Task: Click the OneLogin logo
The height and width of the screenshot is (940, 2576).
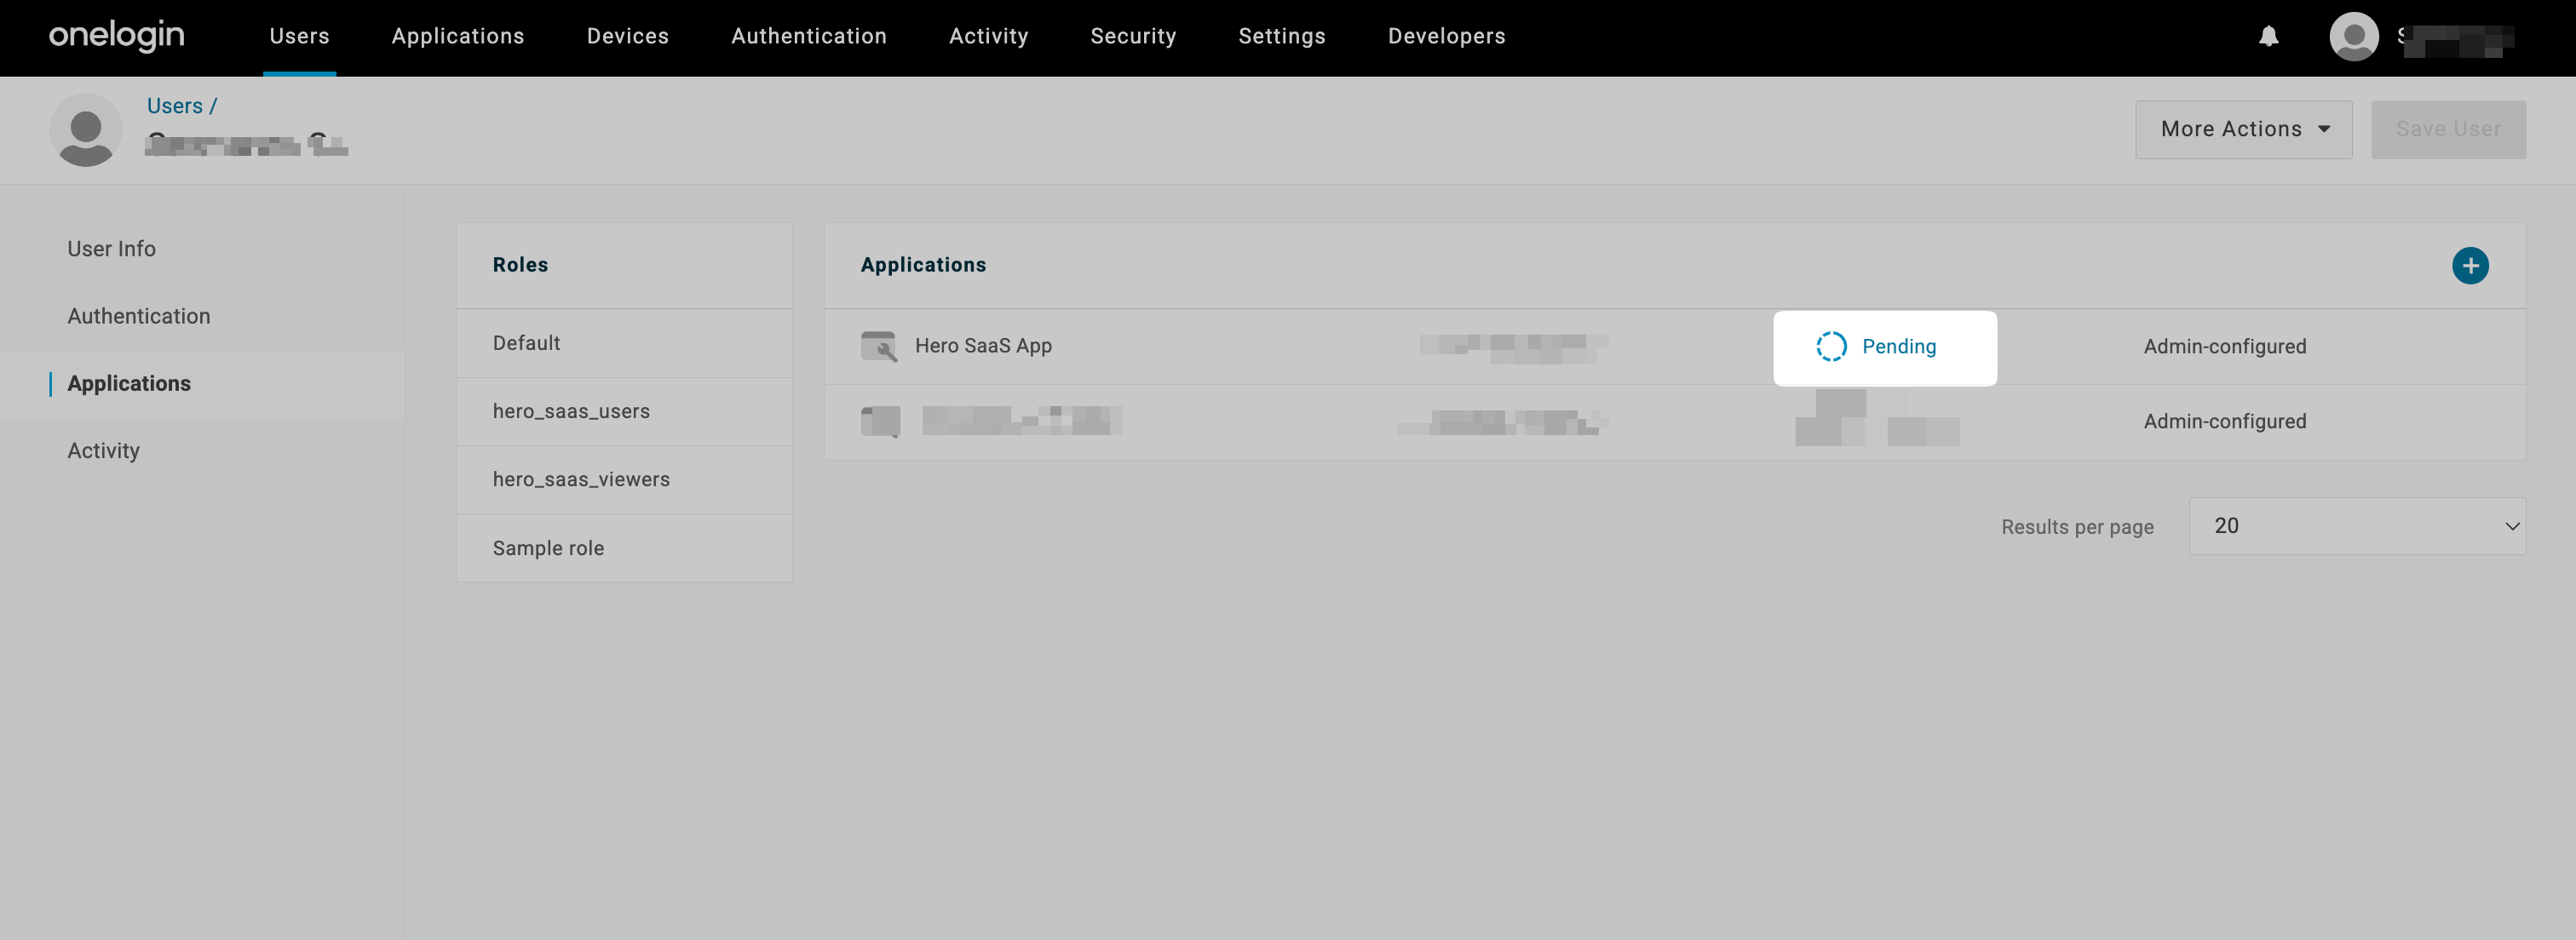Action: pyautogui.click(x=116, y=36)
